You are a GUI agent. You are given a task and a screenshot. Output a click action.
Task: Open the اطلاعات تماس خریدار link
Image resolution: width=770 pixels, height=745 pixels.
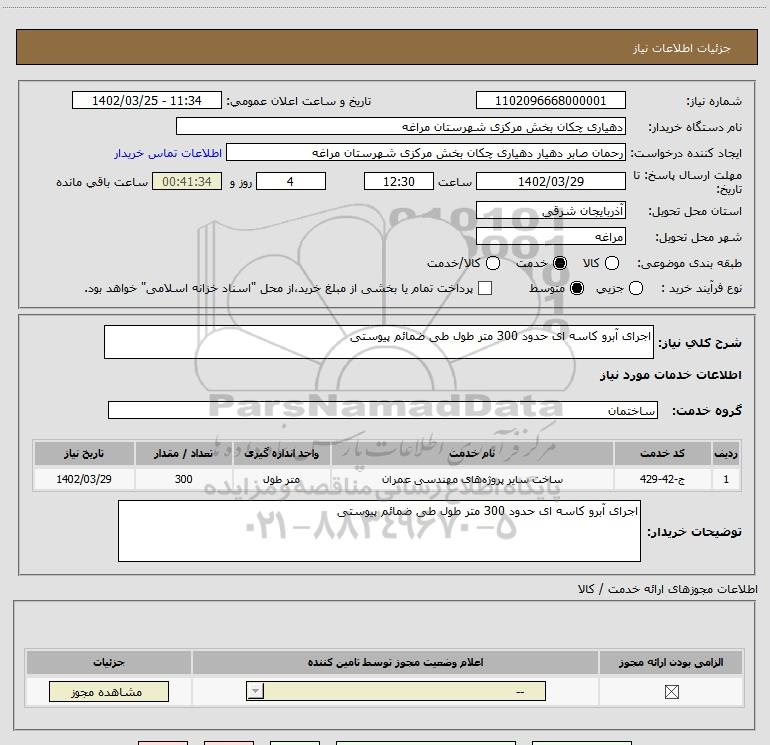[168, 153]
